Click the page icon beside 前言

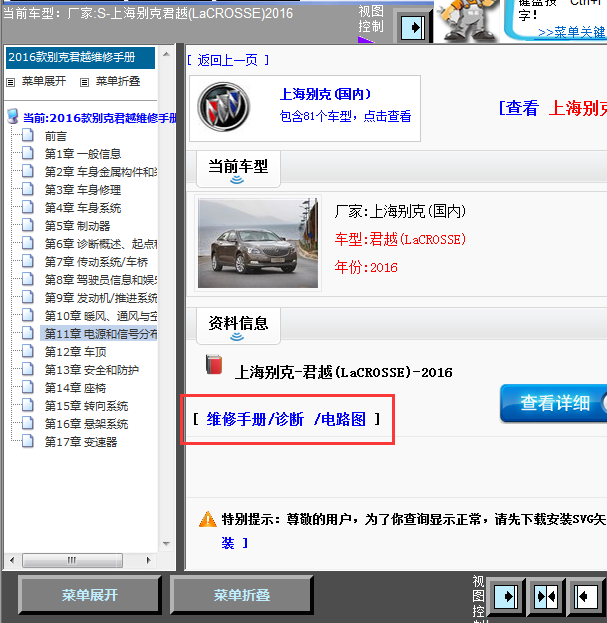click(27, 135)
